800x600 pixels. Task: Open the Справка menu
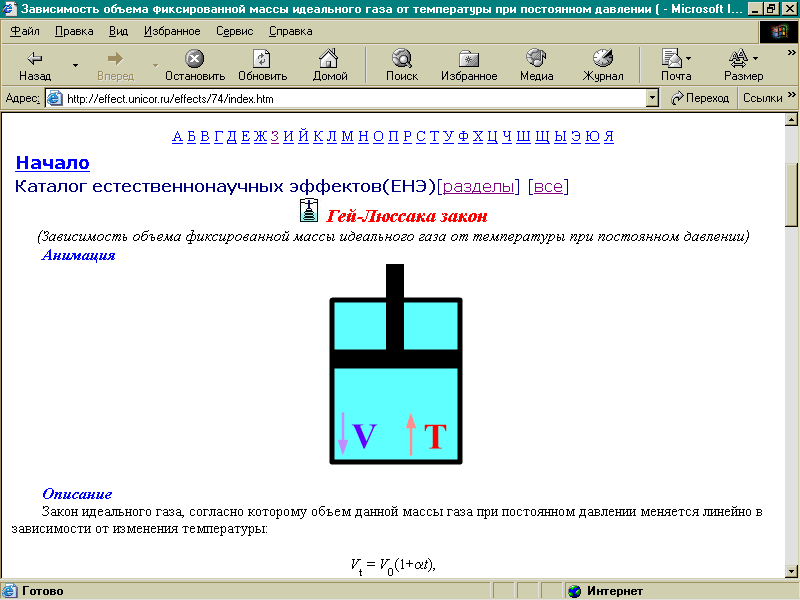[x=290, y=31]
